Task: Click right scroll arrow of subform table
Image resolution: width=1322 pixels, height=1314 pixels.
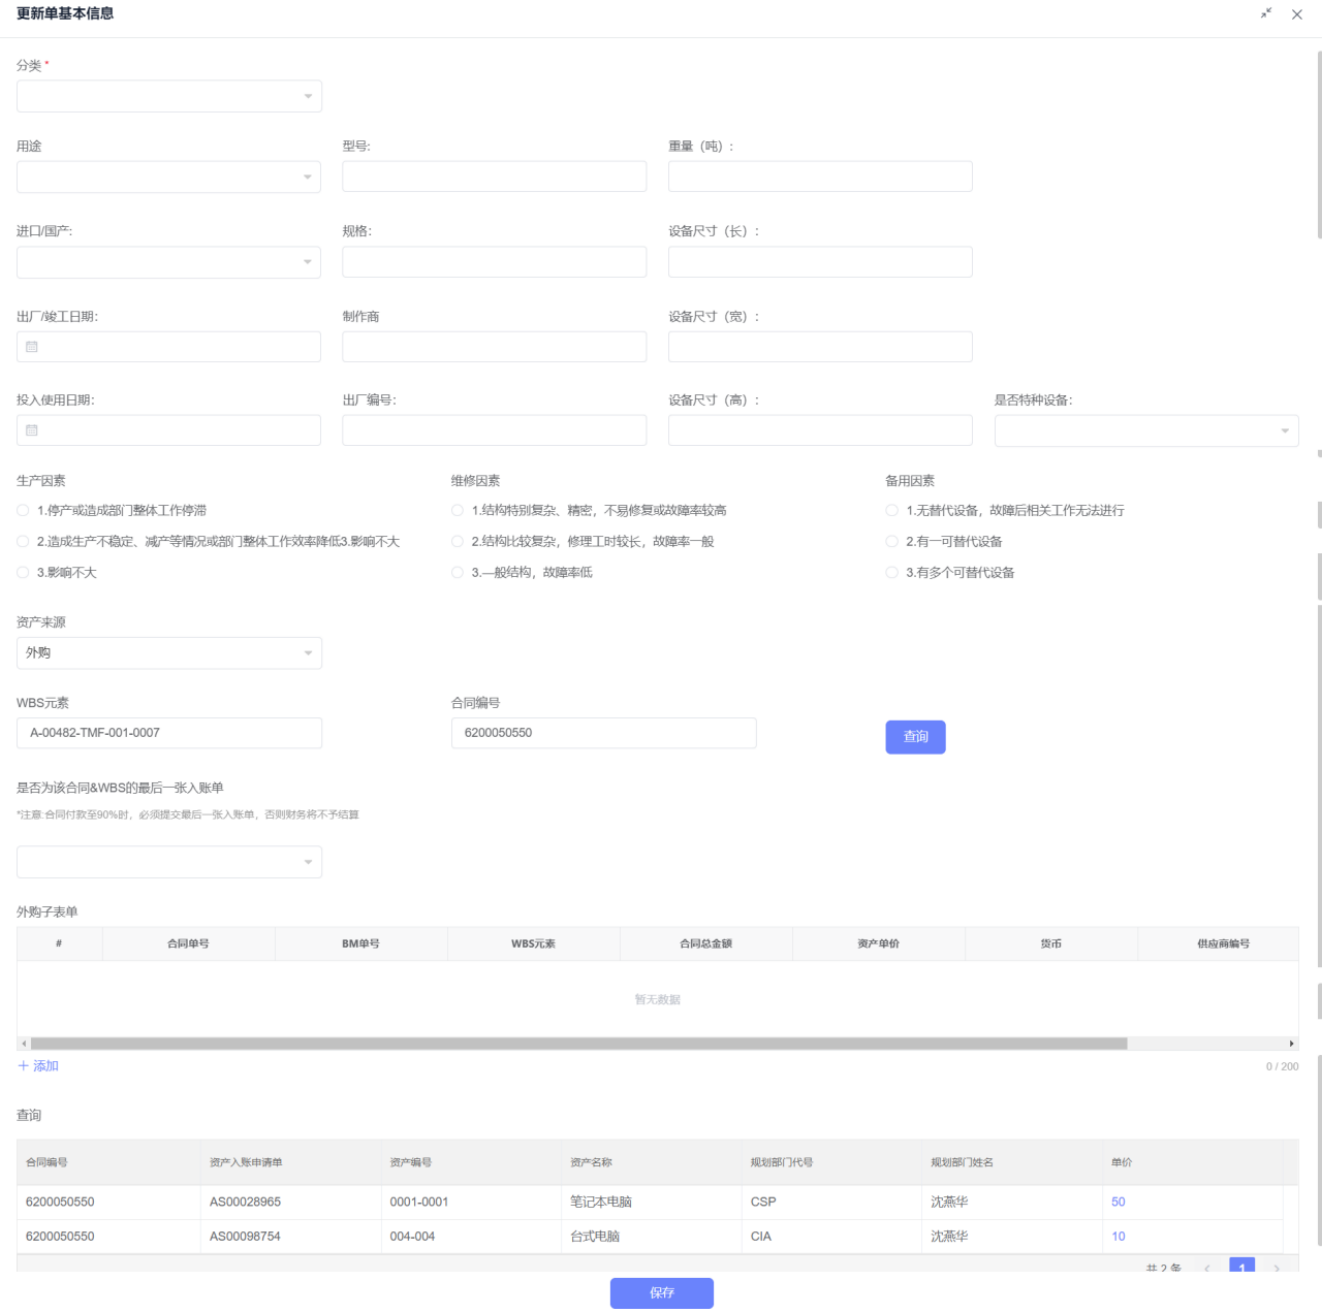Action: point(1291,1043)
